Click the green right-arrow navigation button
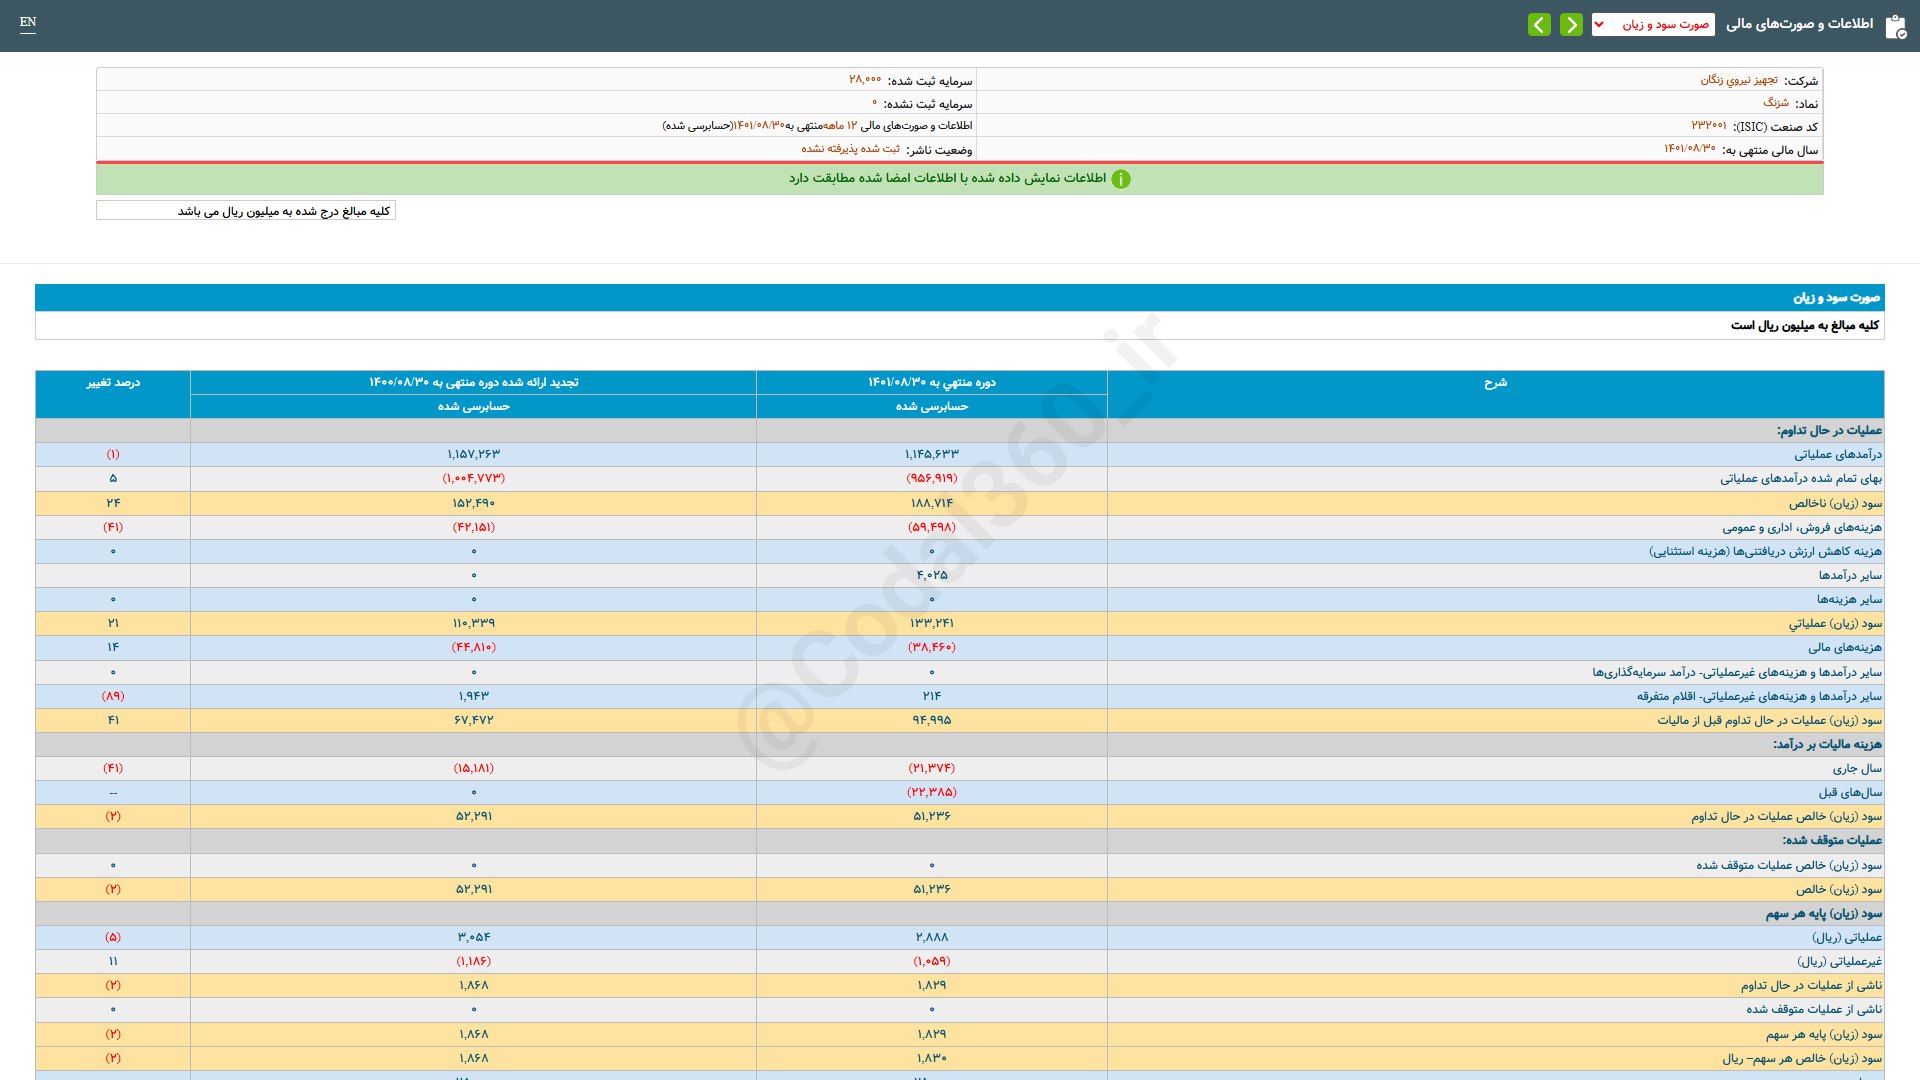The width and height of the screenshot is (1920, 1080). [x=1571, y=24]
